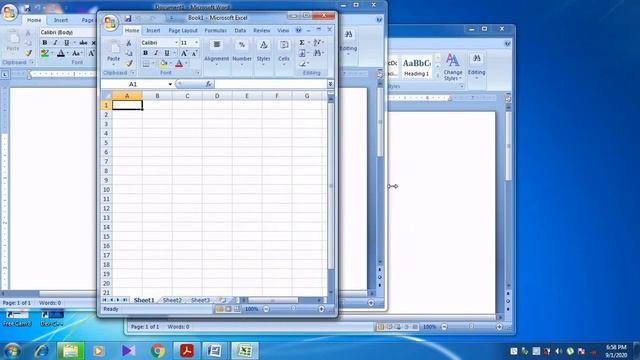Screen dimensions: 640x360
Task: Open Name Box dropdown arrow
Action: click(x=170, y=84)
